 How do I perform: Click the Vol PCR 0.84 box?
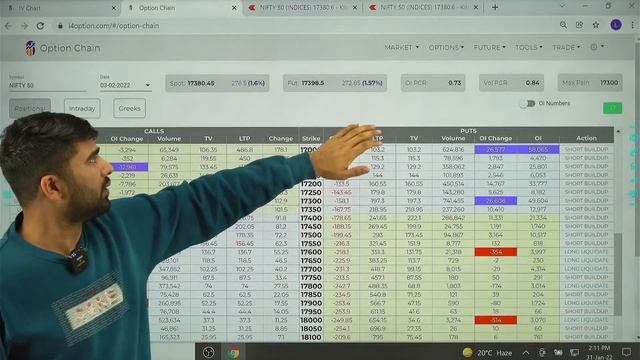click(511, 83)
